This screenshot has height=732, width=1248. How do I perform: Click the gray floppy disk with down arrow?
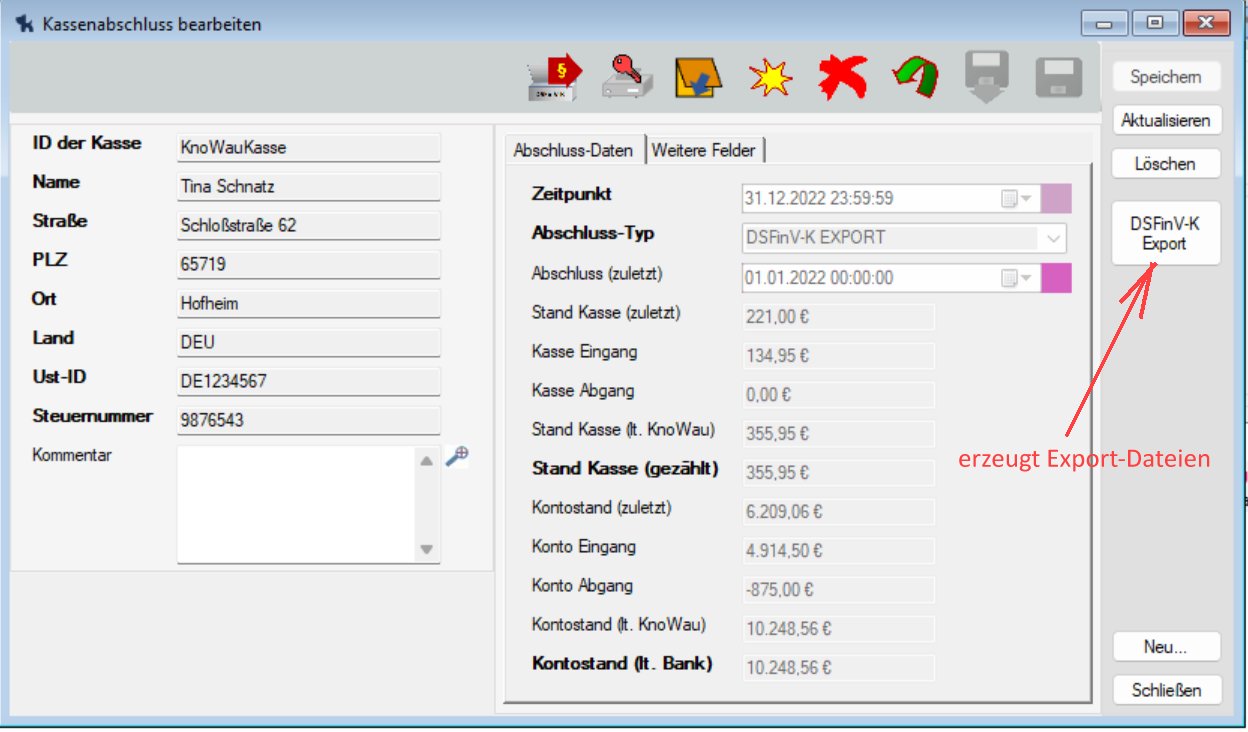[x=987, y=77]
